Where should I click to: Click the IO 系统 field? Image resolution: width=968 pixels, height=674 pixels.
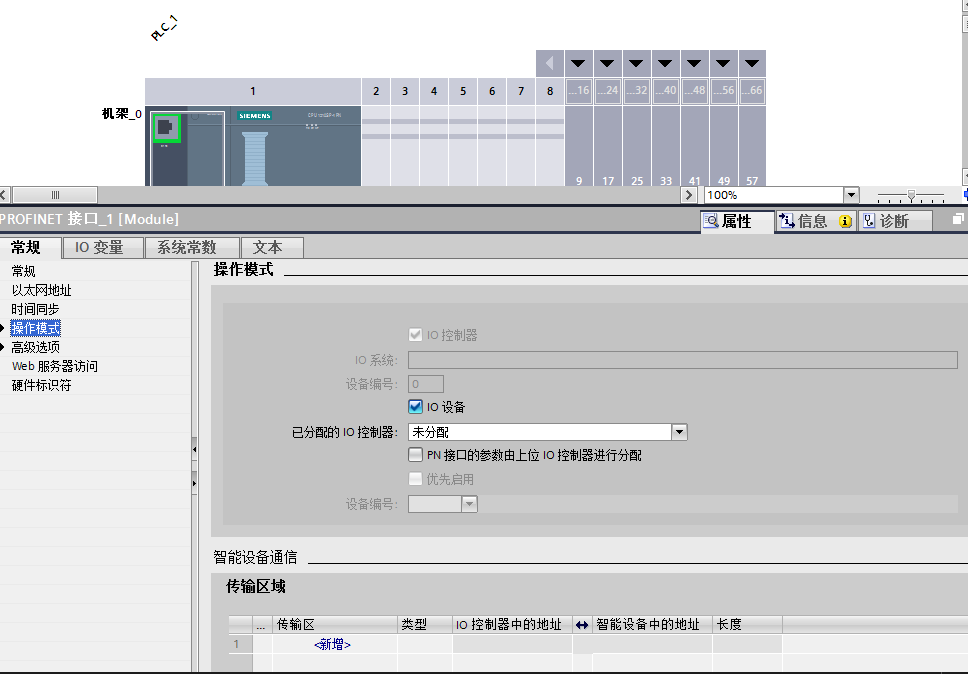tap(683, 360)
